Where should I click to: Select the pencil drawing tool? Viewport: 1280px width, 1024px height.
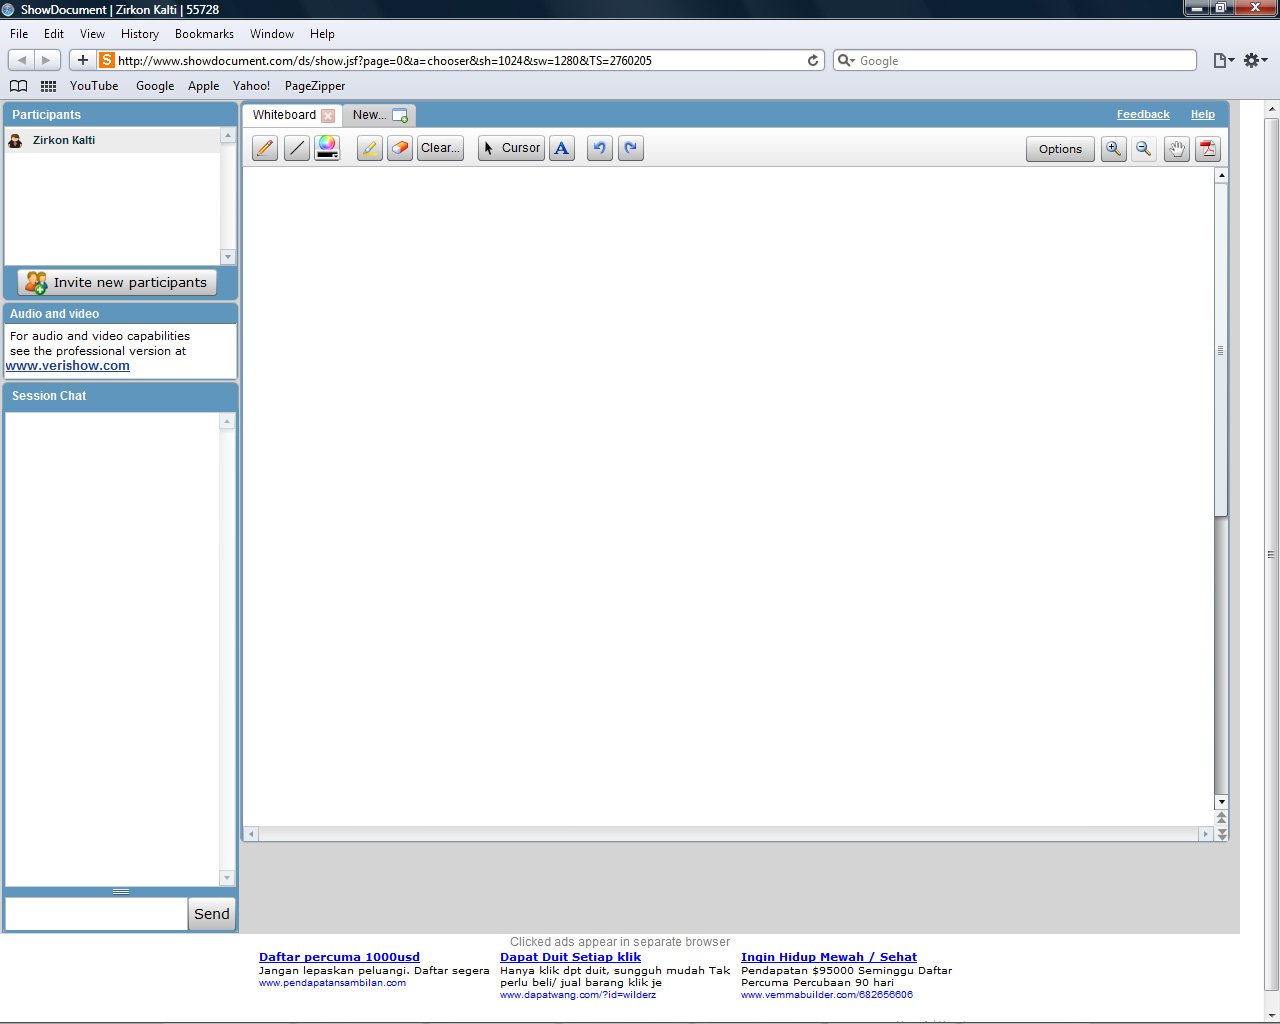click(265, 149)
